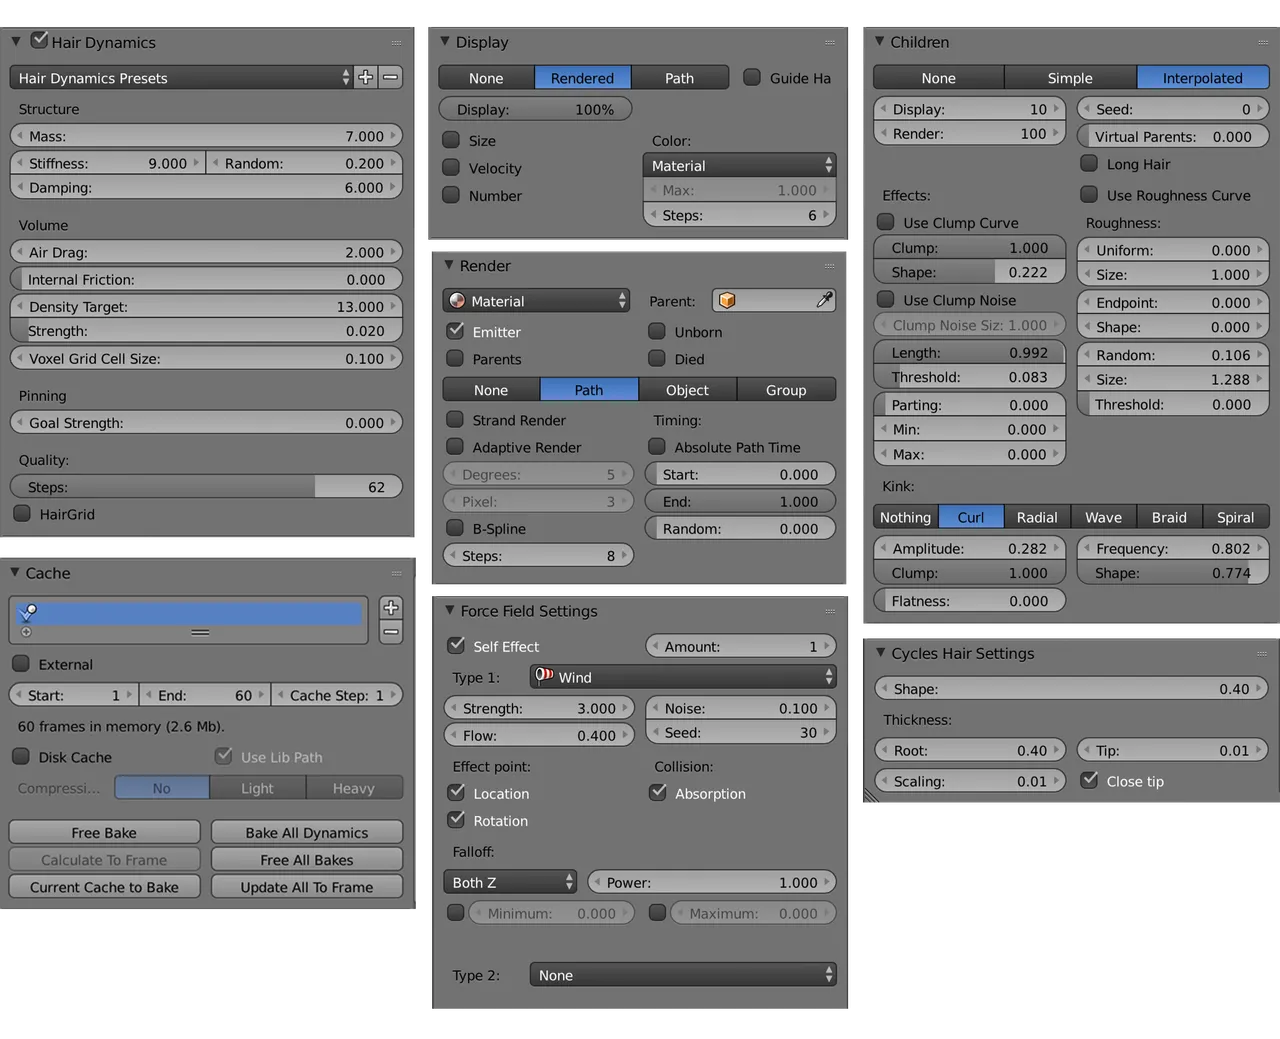Select Spiral kink type
Screen dimensions: 1280x1039
[1236, 517]
